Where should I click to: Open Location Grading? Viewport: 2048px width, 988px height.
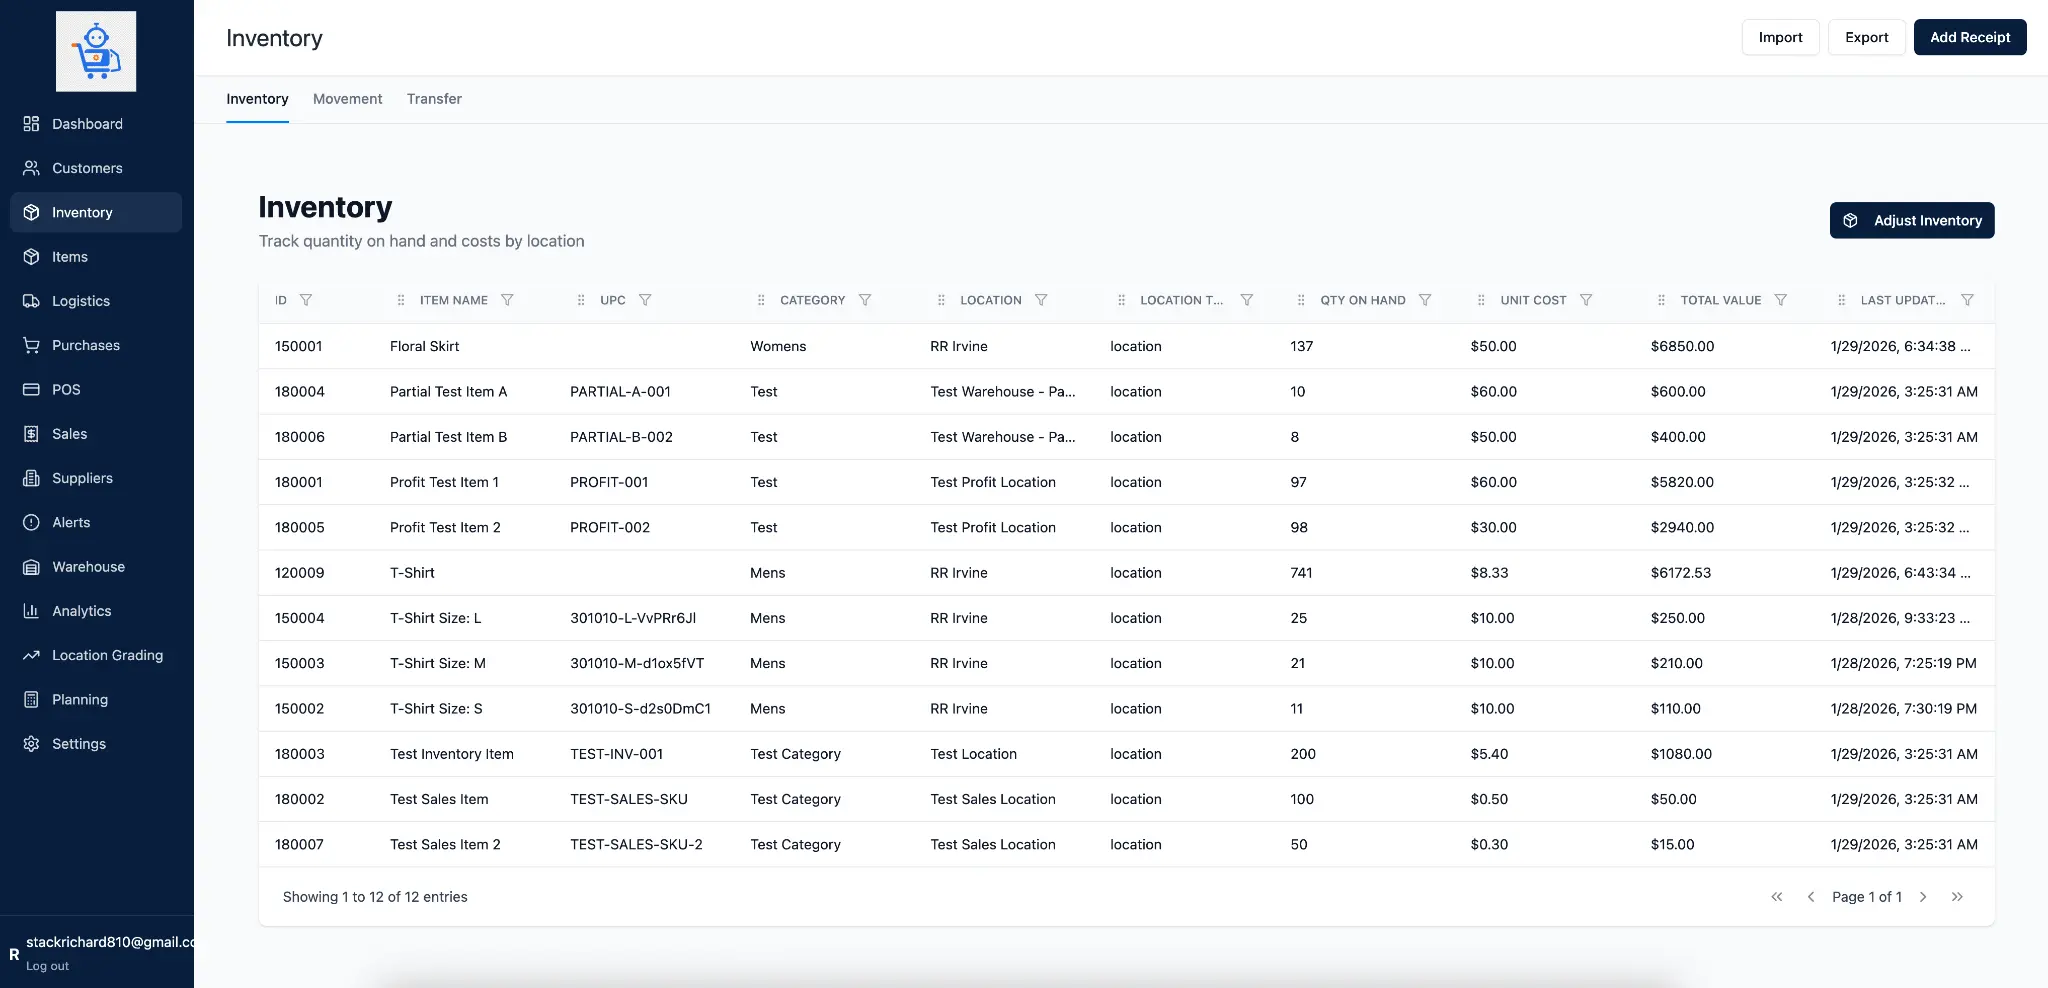pos(106,654)
